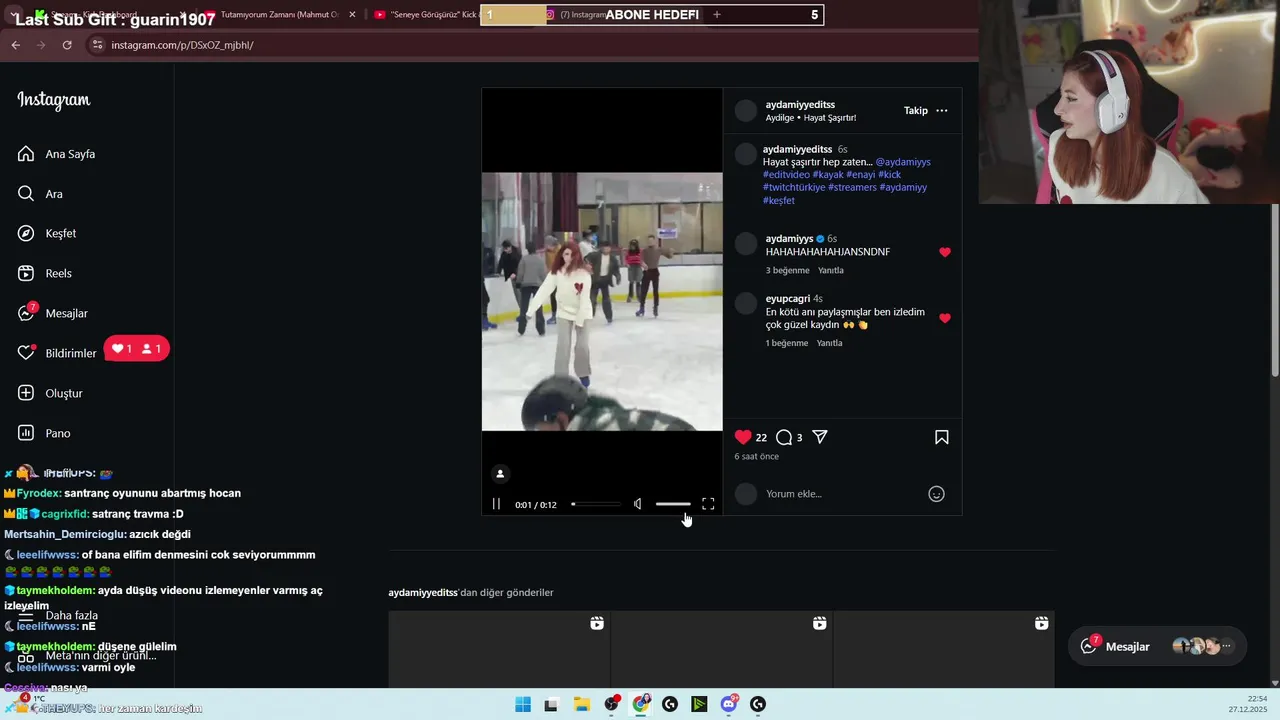This screenshot has width=1280, height=720.
Task: Open Keşfet explore compass icon
Action: [26, 233]
